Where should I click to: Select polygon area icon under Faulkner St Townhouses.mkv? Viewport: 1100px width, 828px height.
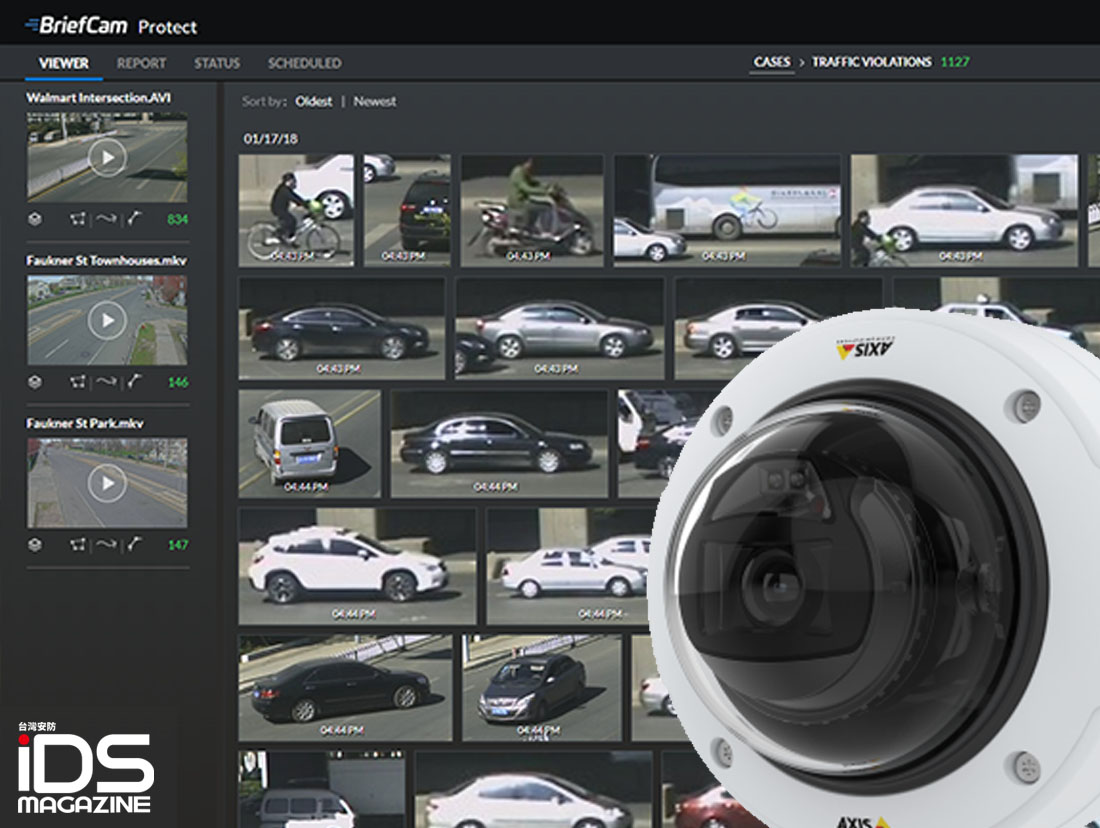(x=78, y=382)
